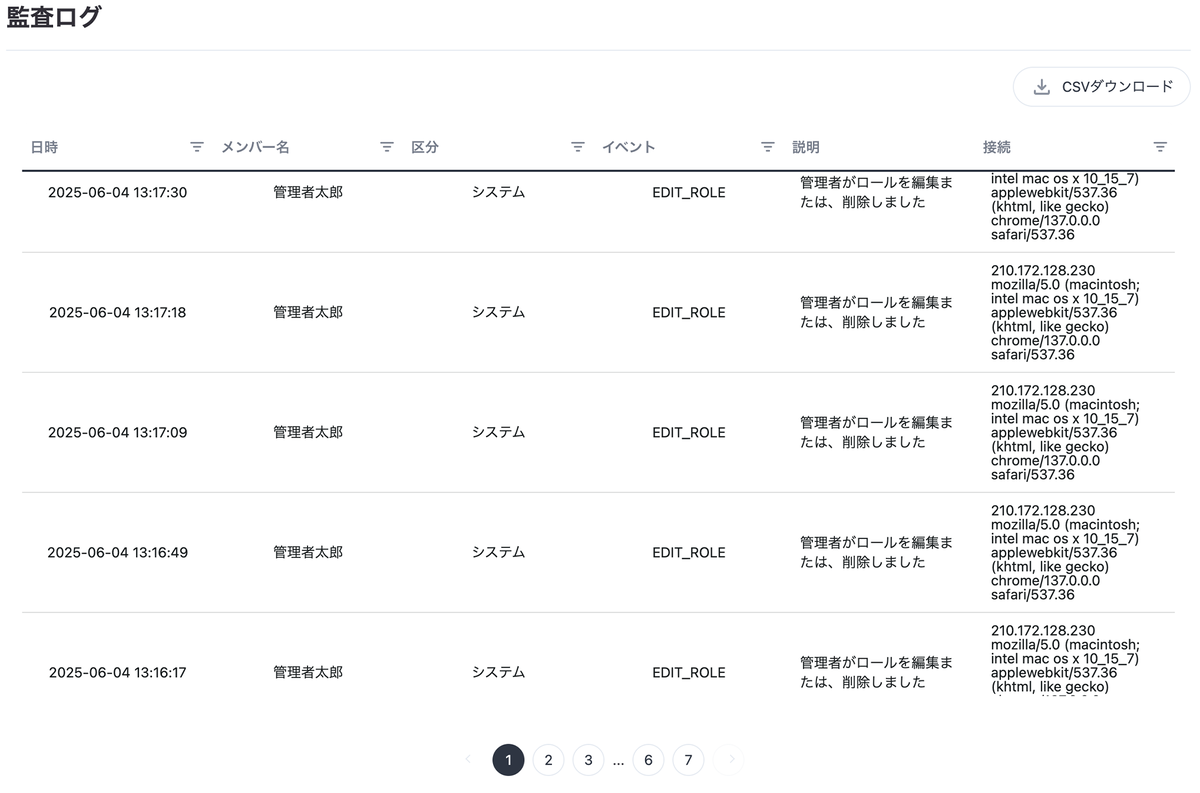The width and height of the screenshot is (1200, 793).
Task: Select timestamp 2025-06-04 13:17:30
Action: 117,192
